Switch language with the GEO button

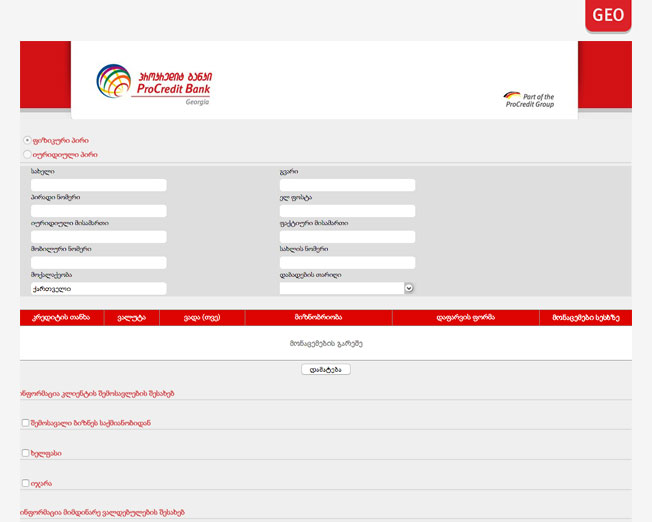click(x=608, y=15)
